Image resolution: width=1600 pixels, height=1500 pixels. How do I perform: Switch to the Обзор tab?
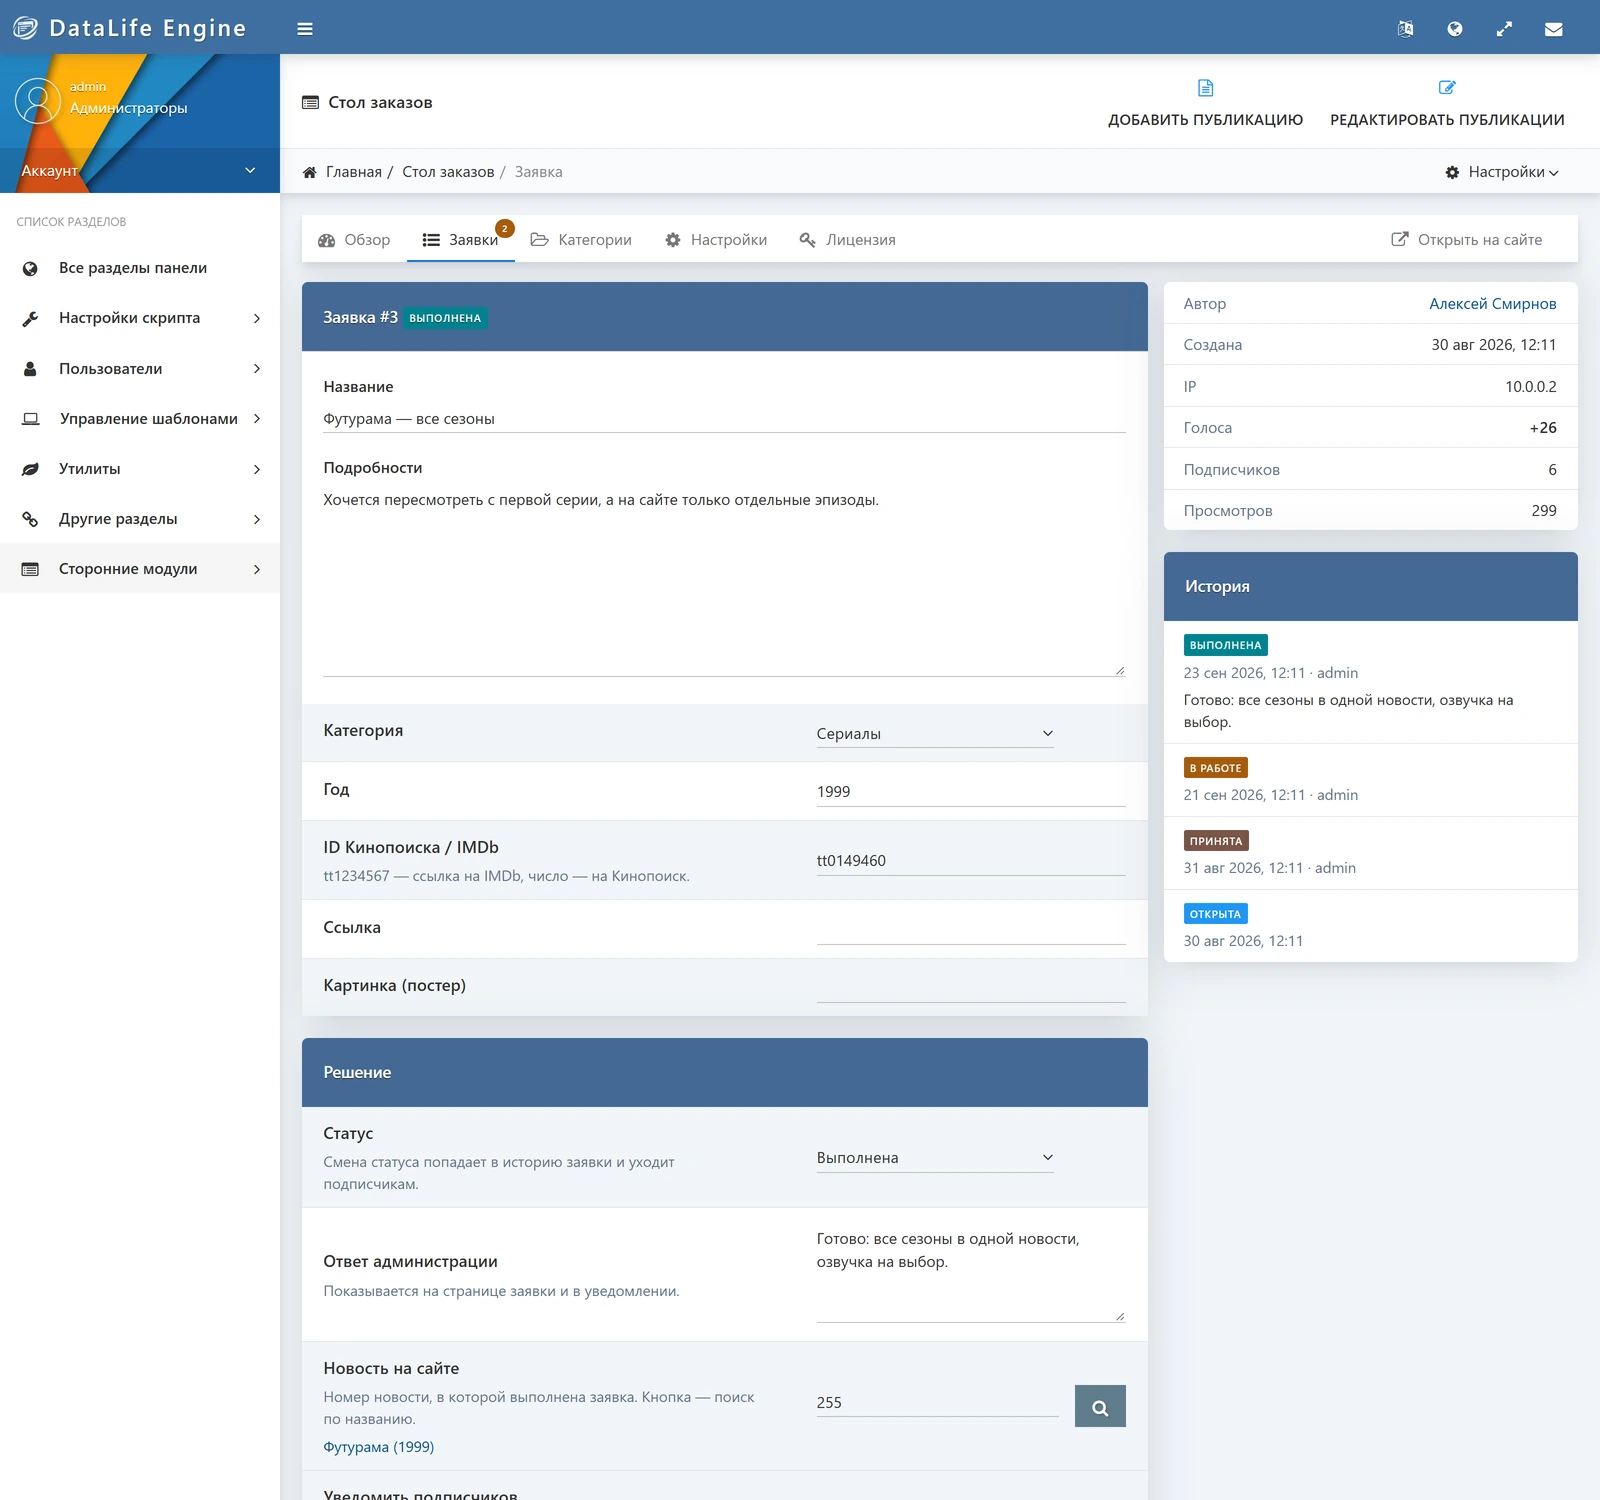click(354, 240)
